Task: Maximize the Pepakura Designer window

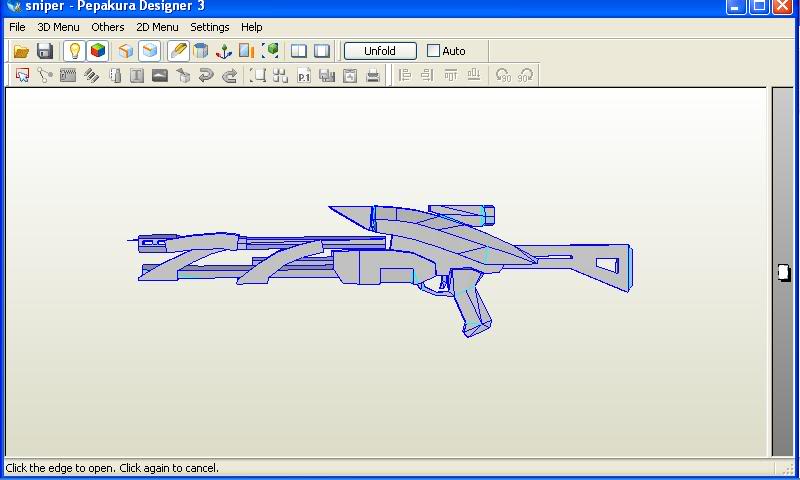Action: (x=759, y=7)
